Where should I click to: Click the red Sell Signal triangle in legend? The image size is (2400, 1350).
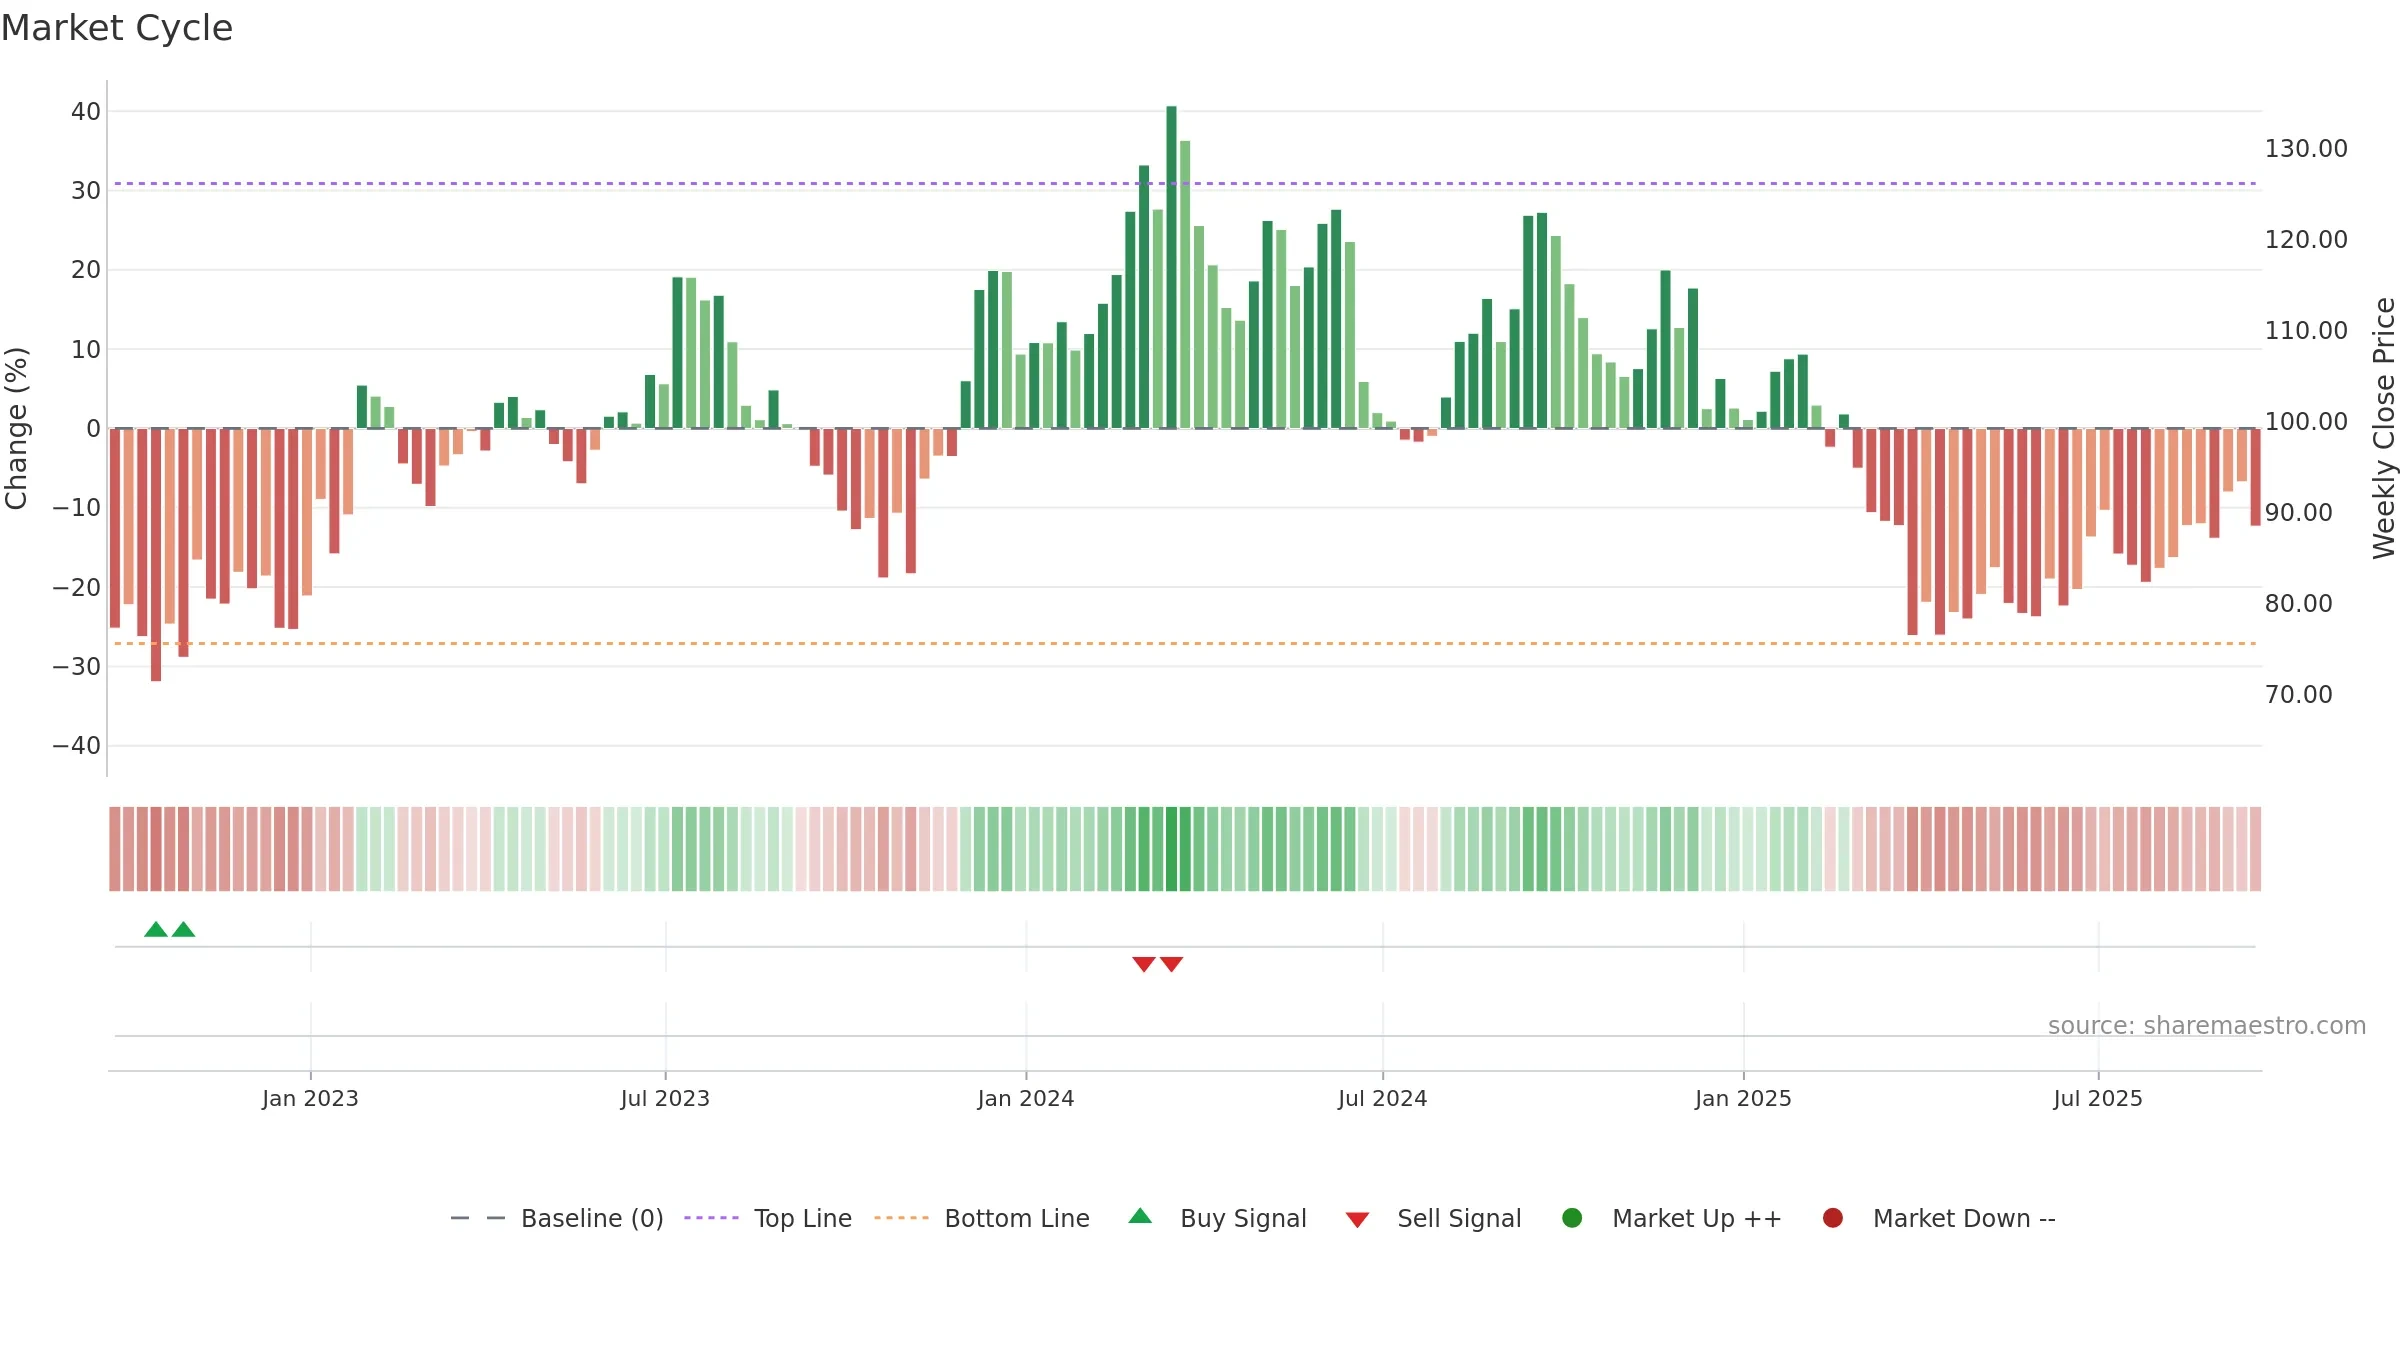tap(1357, 1220)
